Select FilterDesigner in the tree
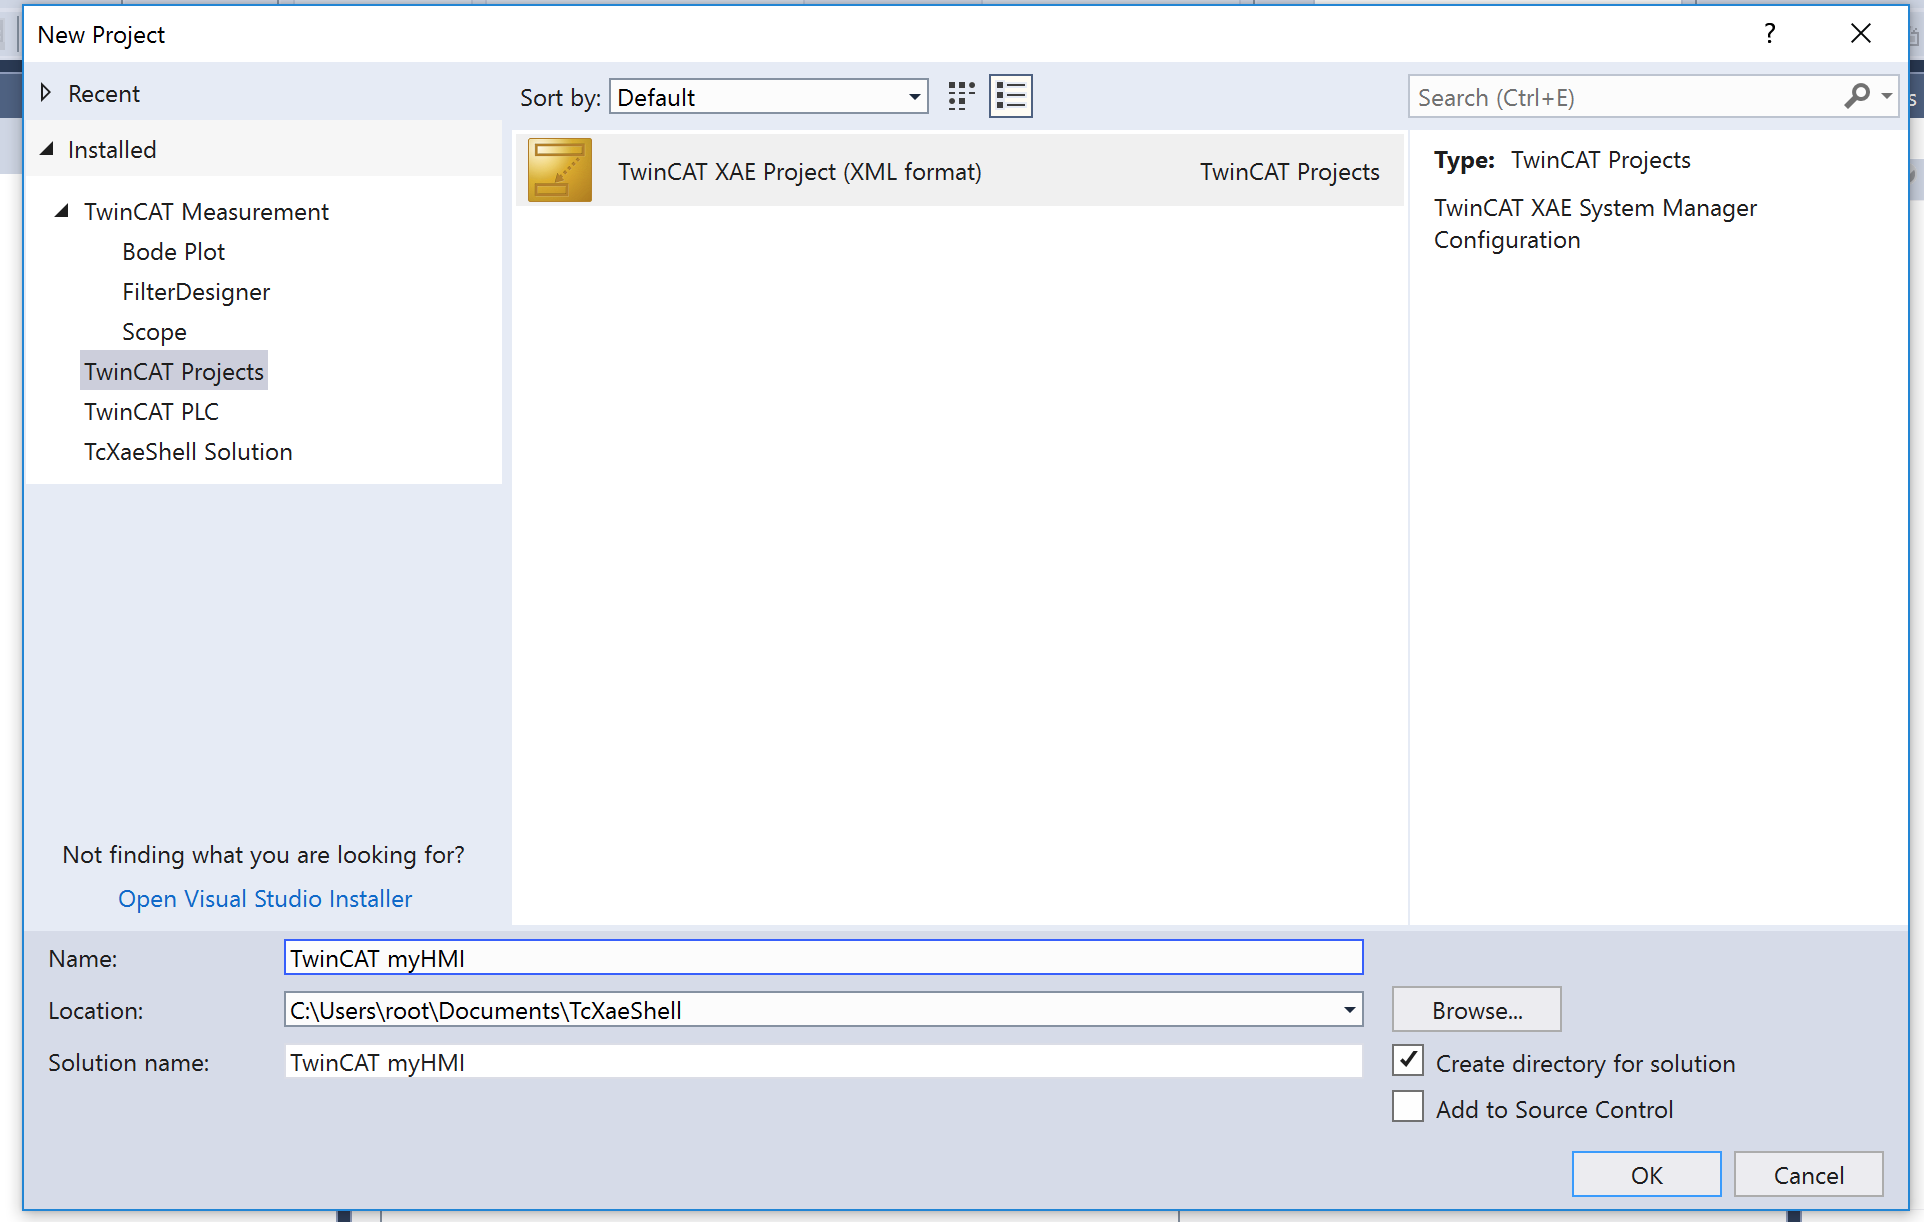 [196, 292]
